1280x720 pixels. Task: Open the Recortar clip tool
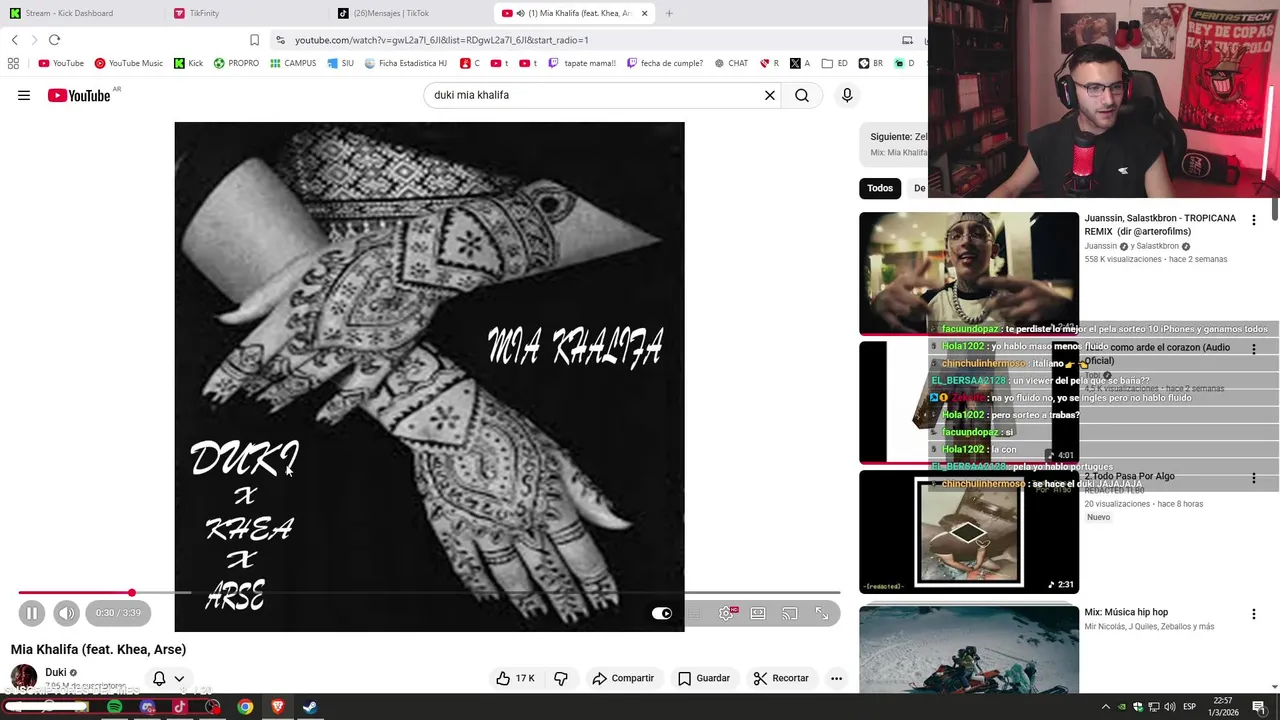click(x=781, y=678)
